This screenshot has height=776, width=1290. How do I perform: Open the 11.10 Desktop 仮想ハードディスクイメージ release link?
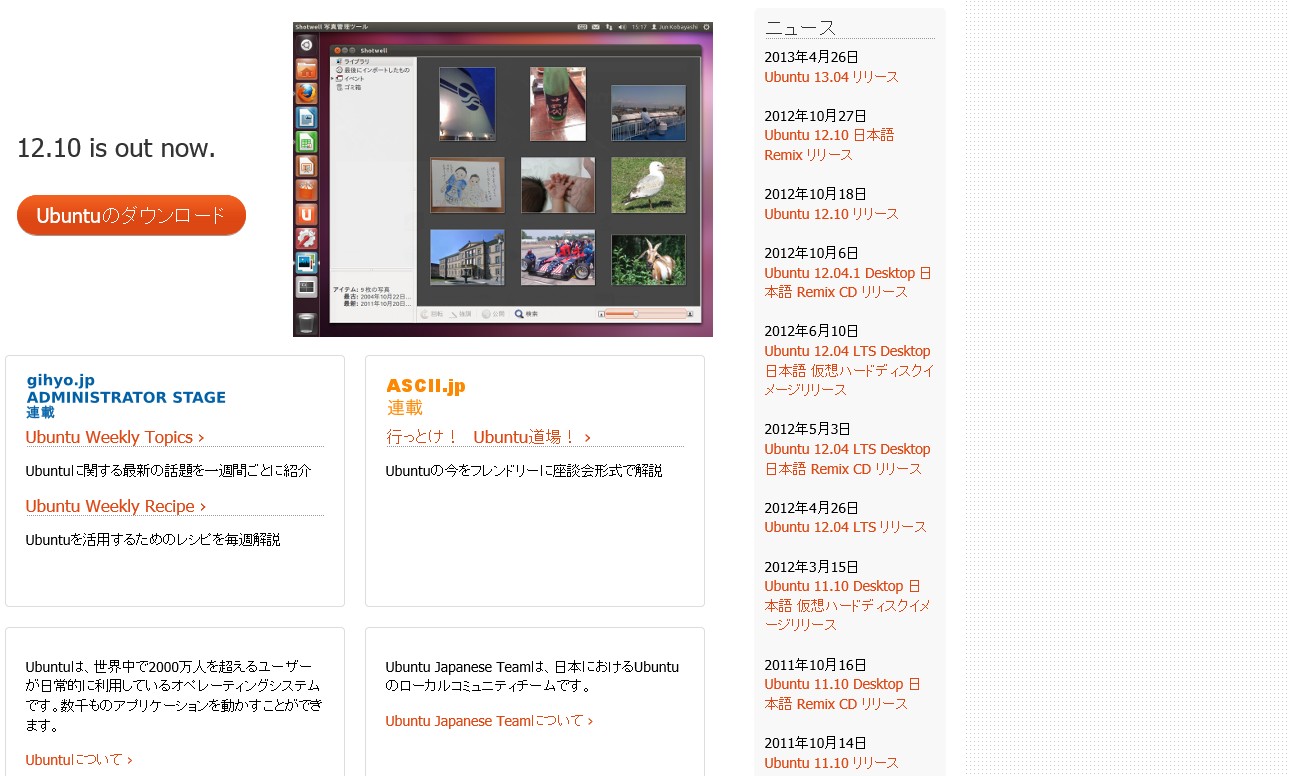[847, 605]
